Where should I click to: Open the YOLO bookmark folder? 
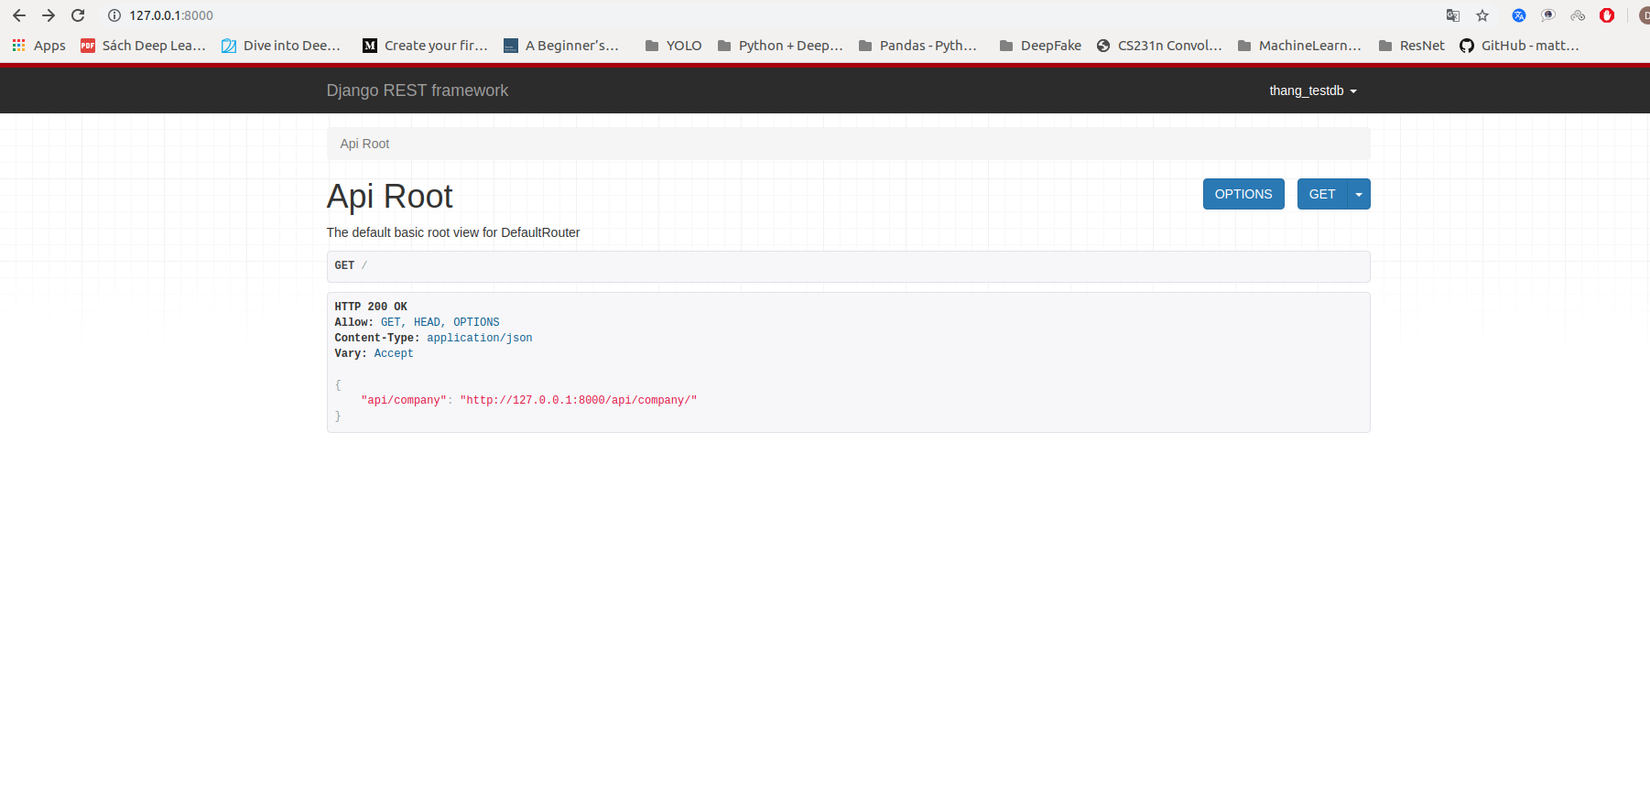[673, 46]
